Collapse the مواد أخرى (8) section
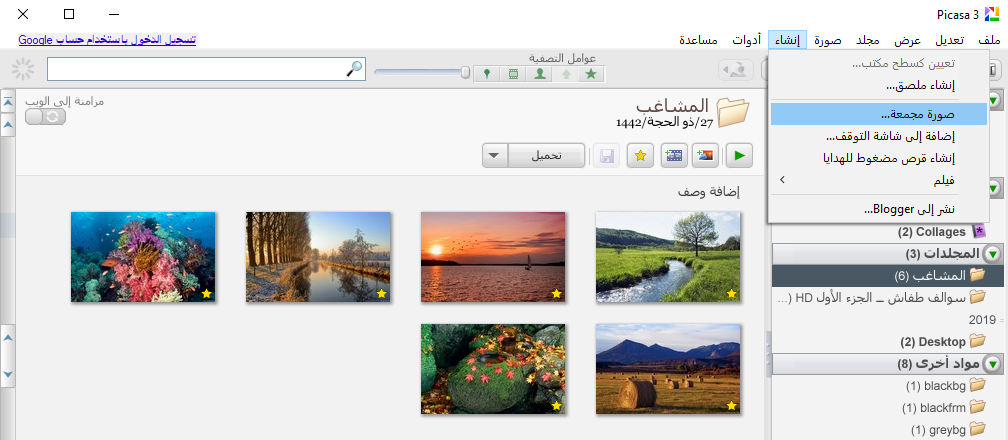The image size is (1008, 440). point(993,364)
